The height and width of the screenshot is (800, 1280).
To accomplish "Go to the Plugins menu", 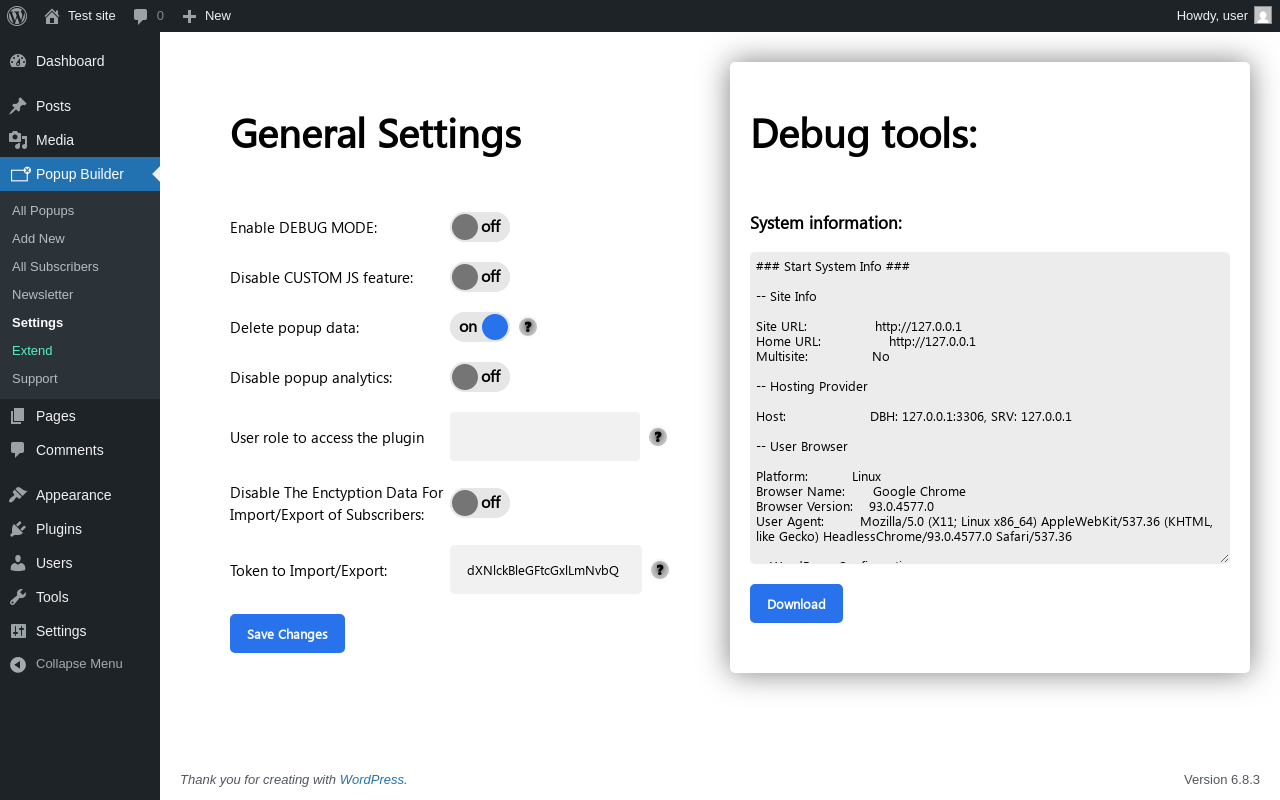I will [59, 529].
